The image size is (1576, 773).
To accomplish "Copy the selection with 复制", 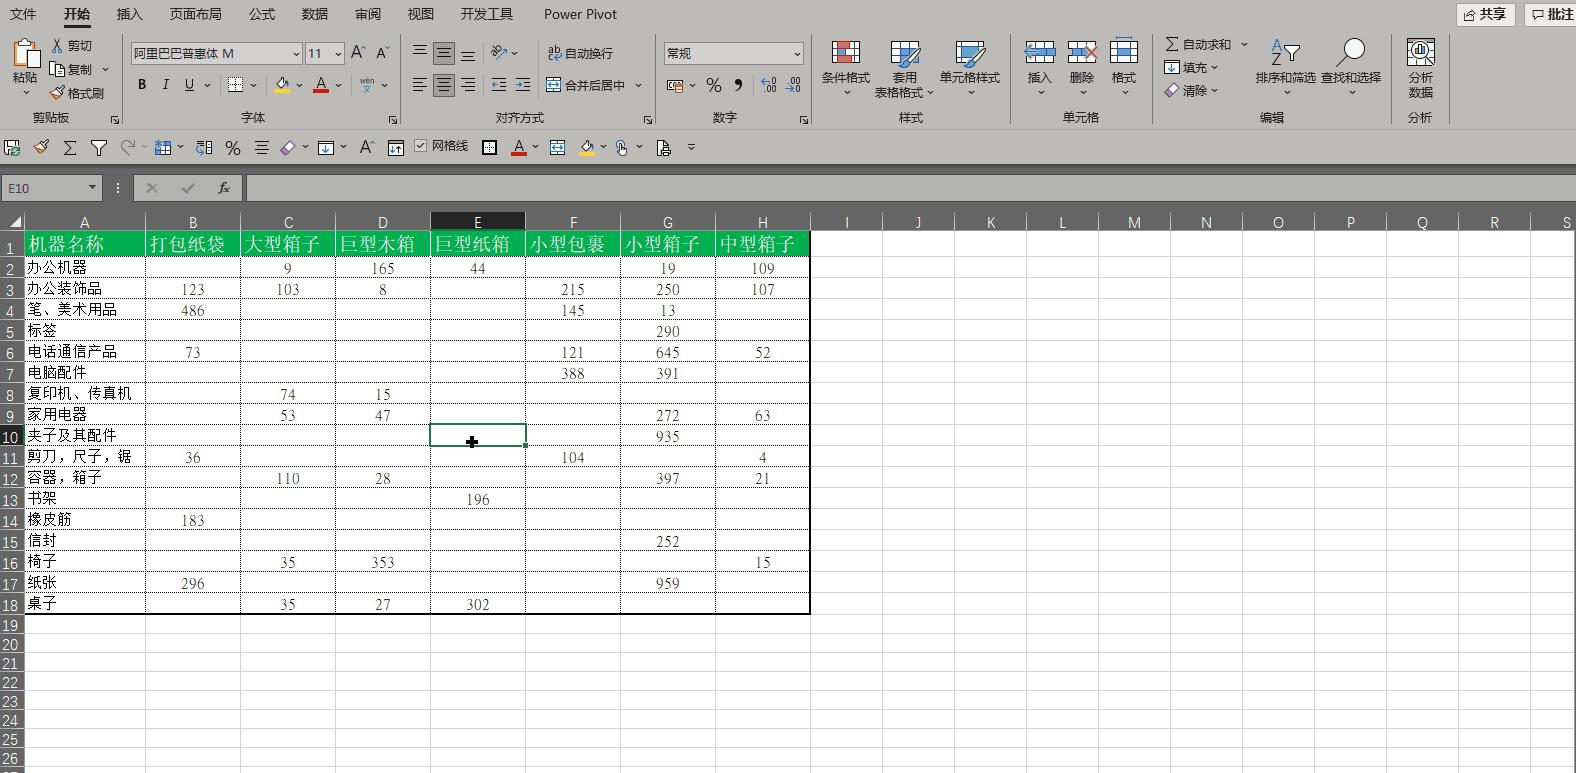I will 72,69.
